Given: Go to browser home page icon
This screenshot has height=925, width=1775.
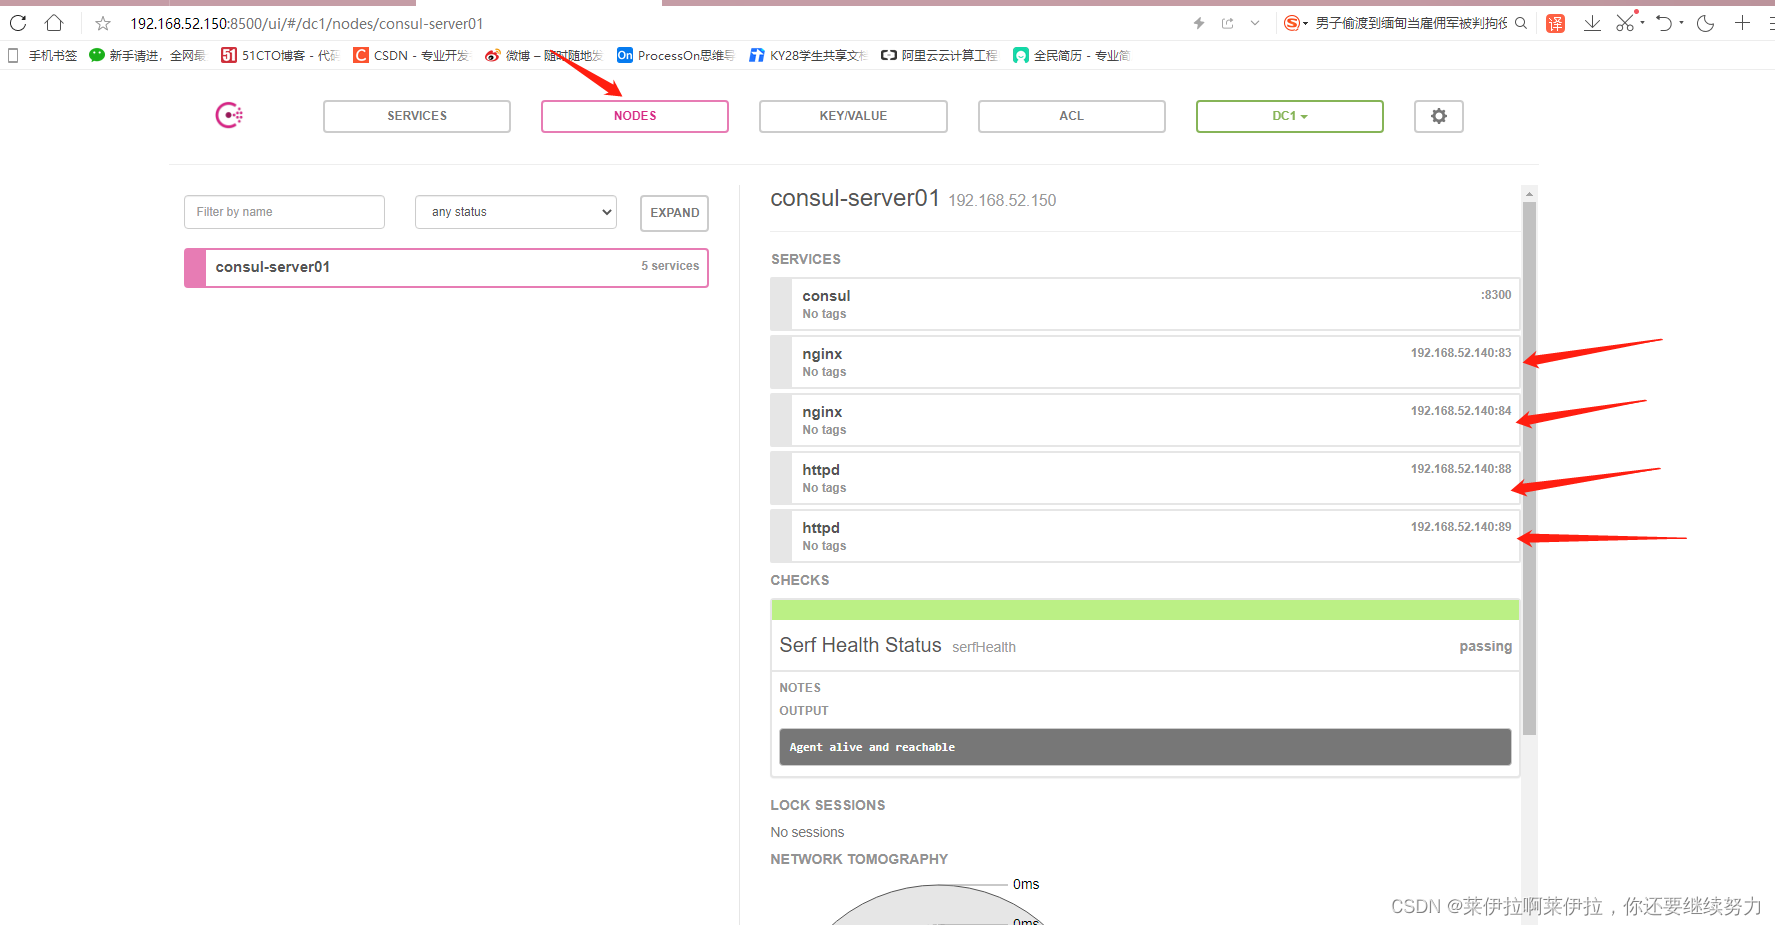Looking at the screenshot, I should tap(54, 23).
